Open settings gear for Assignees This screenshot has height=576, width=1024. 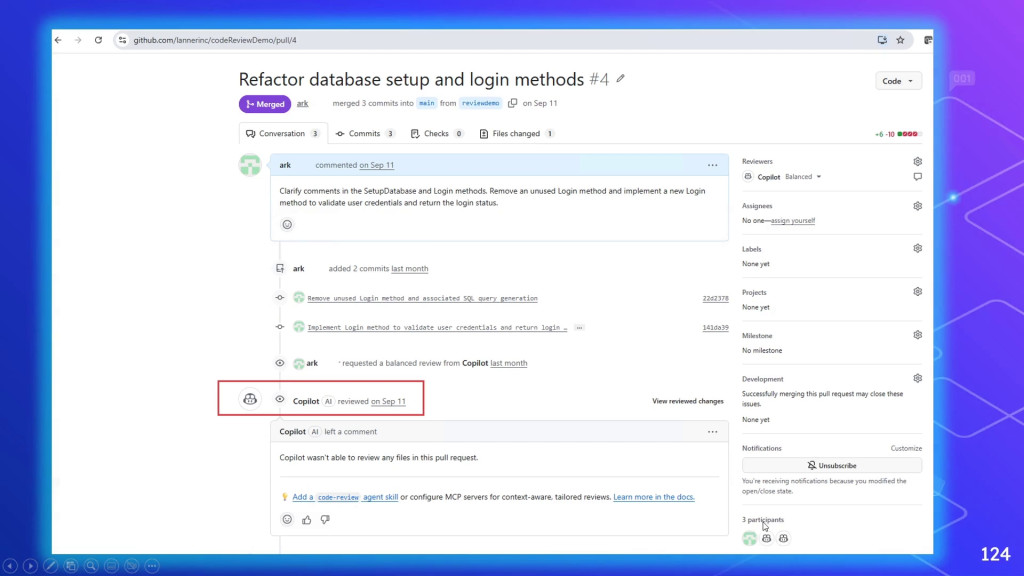point(918,206)
